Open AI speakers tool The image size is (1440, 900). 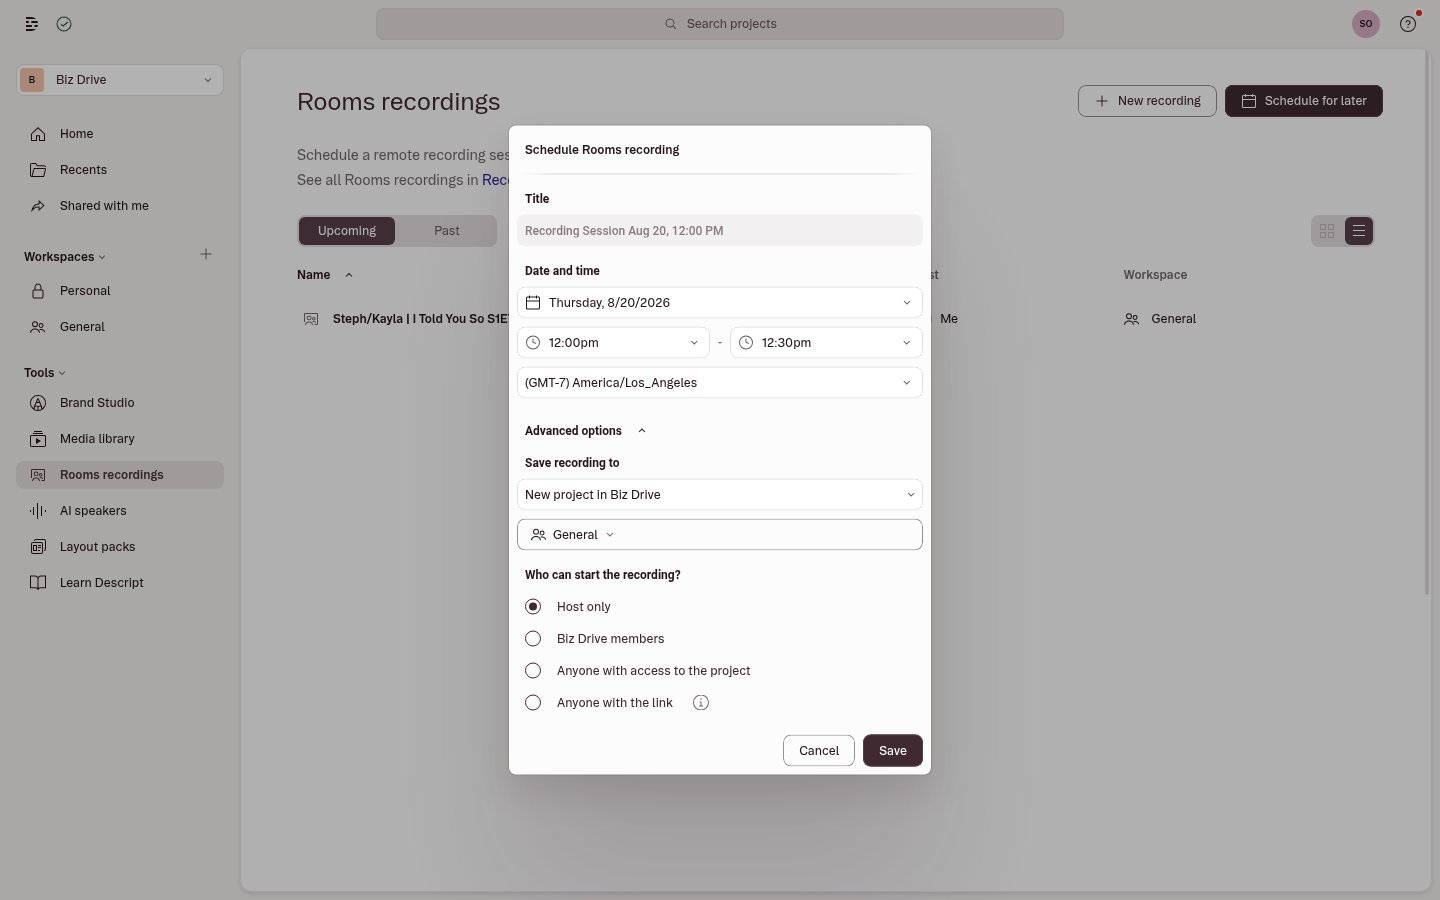click(x=120, y=511)
